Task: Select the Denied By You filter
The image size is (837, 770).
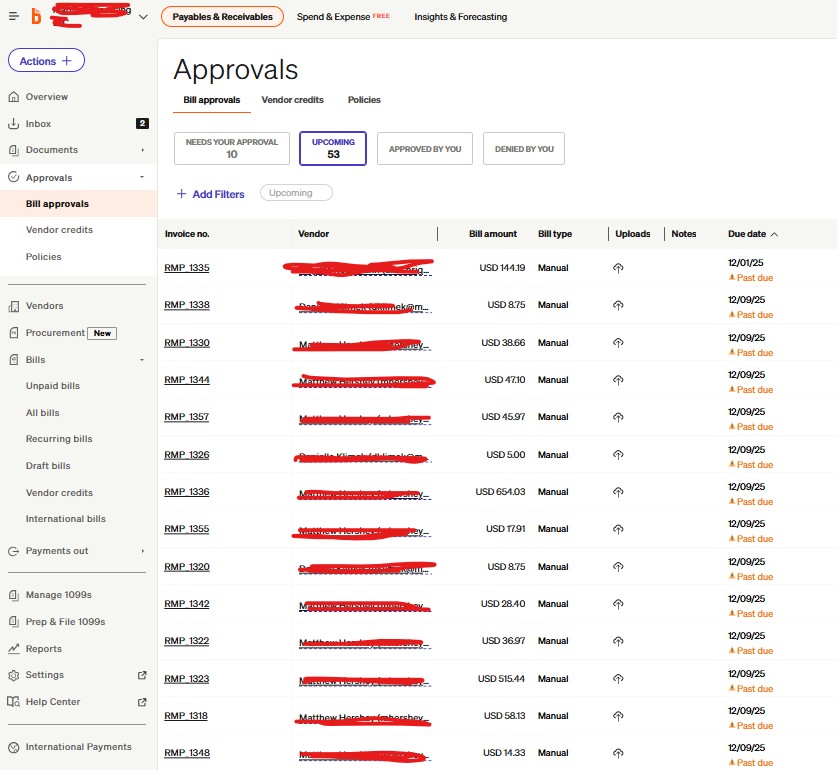Action: (x=523, y=149)
